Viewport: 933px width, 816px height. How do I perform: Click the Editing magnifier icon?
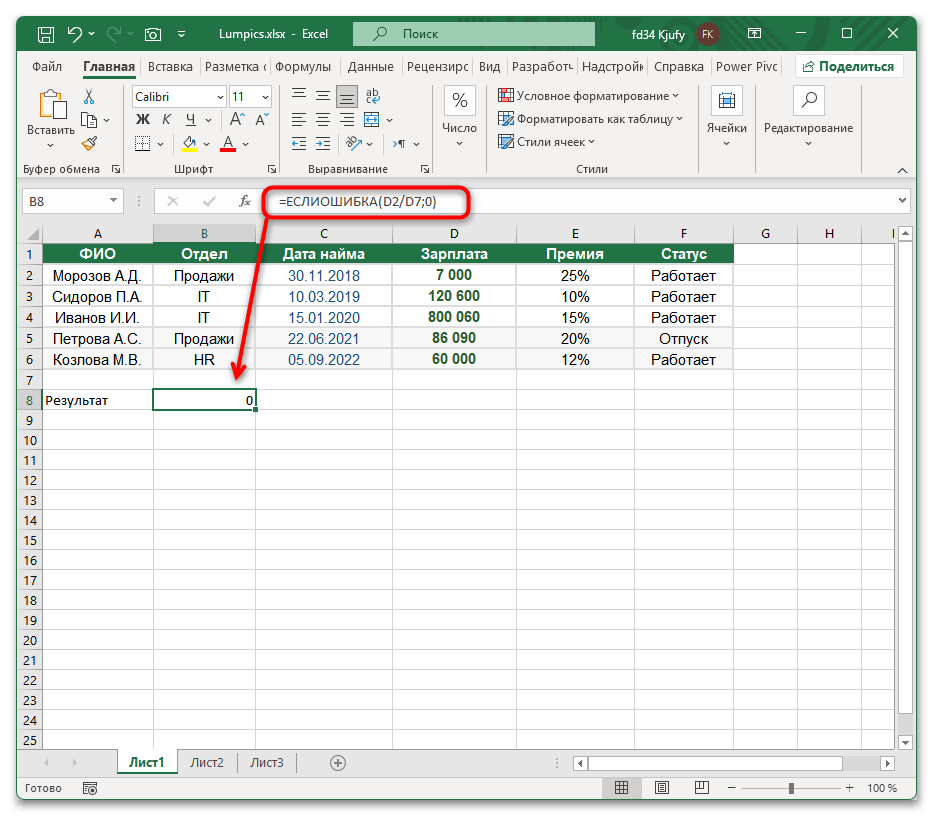click(809, 100)
